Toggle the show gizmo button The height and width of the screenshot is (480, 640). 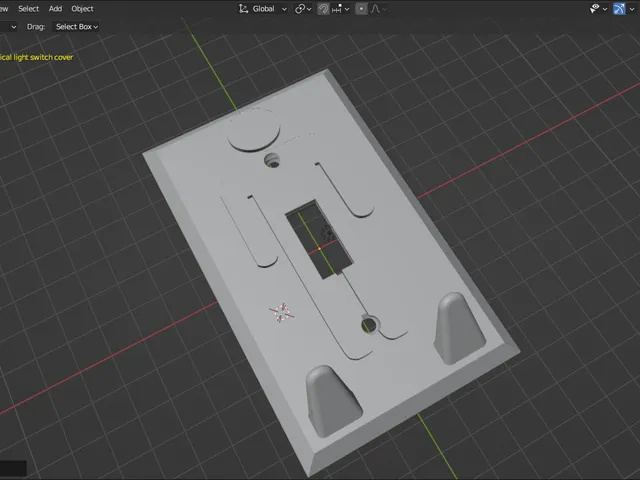[x=619, y=9]
